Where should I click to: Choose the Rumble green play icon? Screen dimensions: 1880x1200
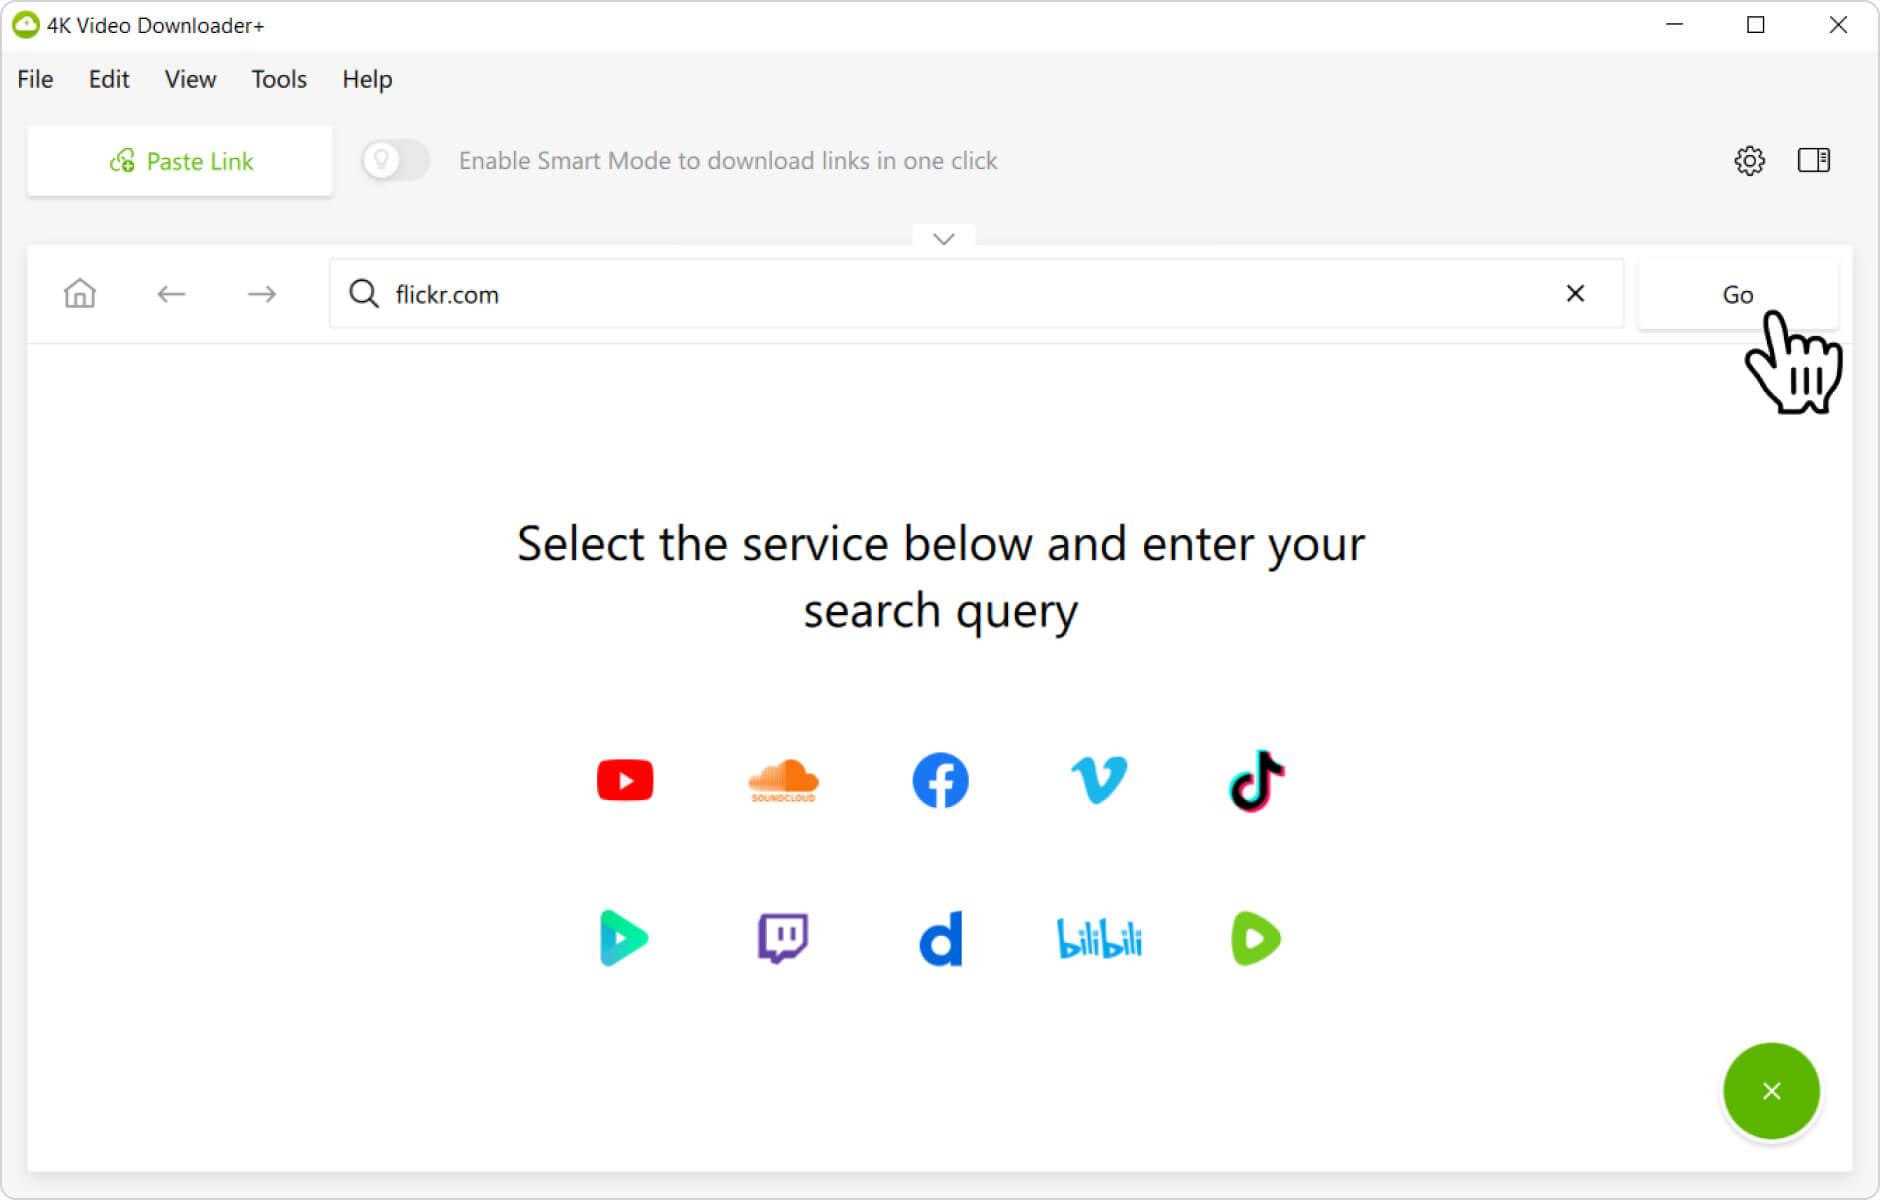pos(1256,938)
